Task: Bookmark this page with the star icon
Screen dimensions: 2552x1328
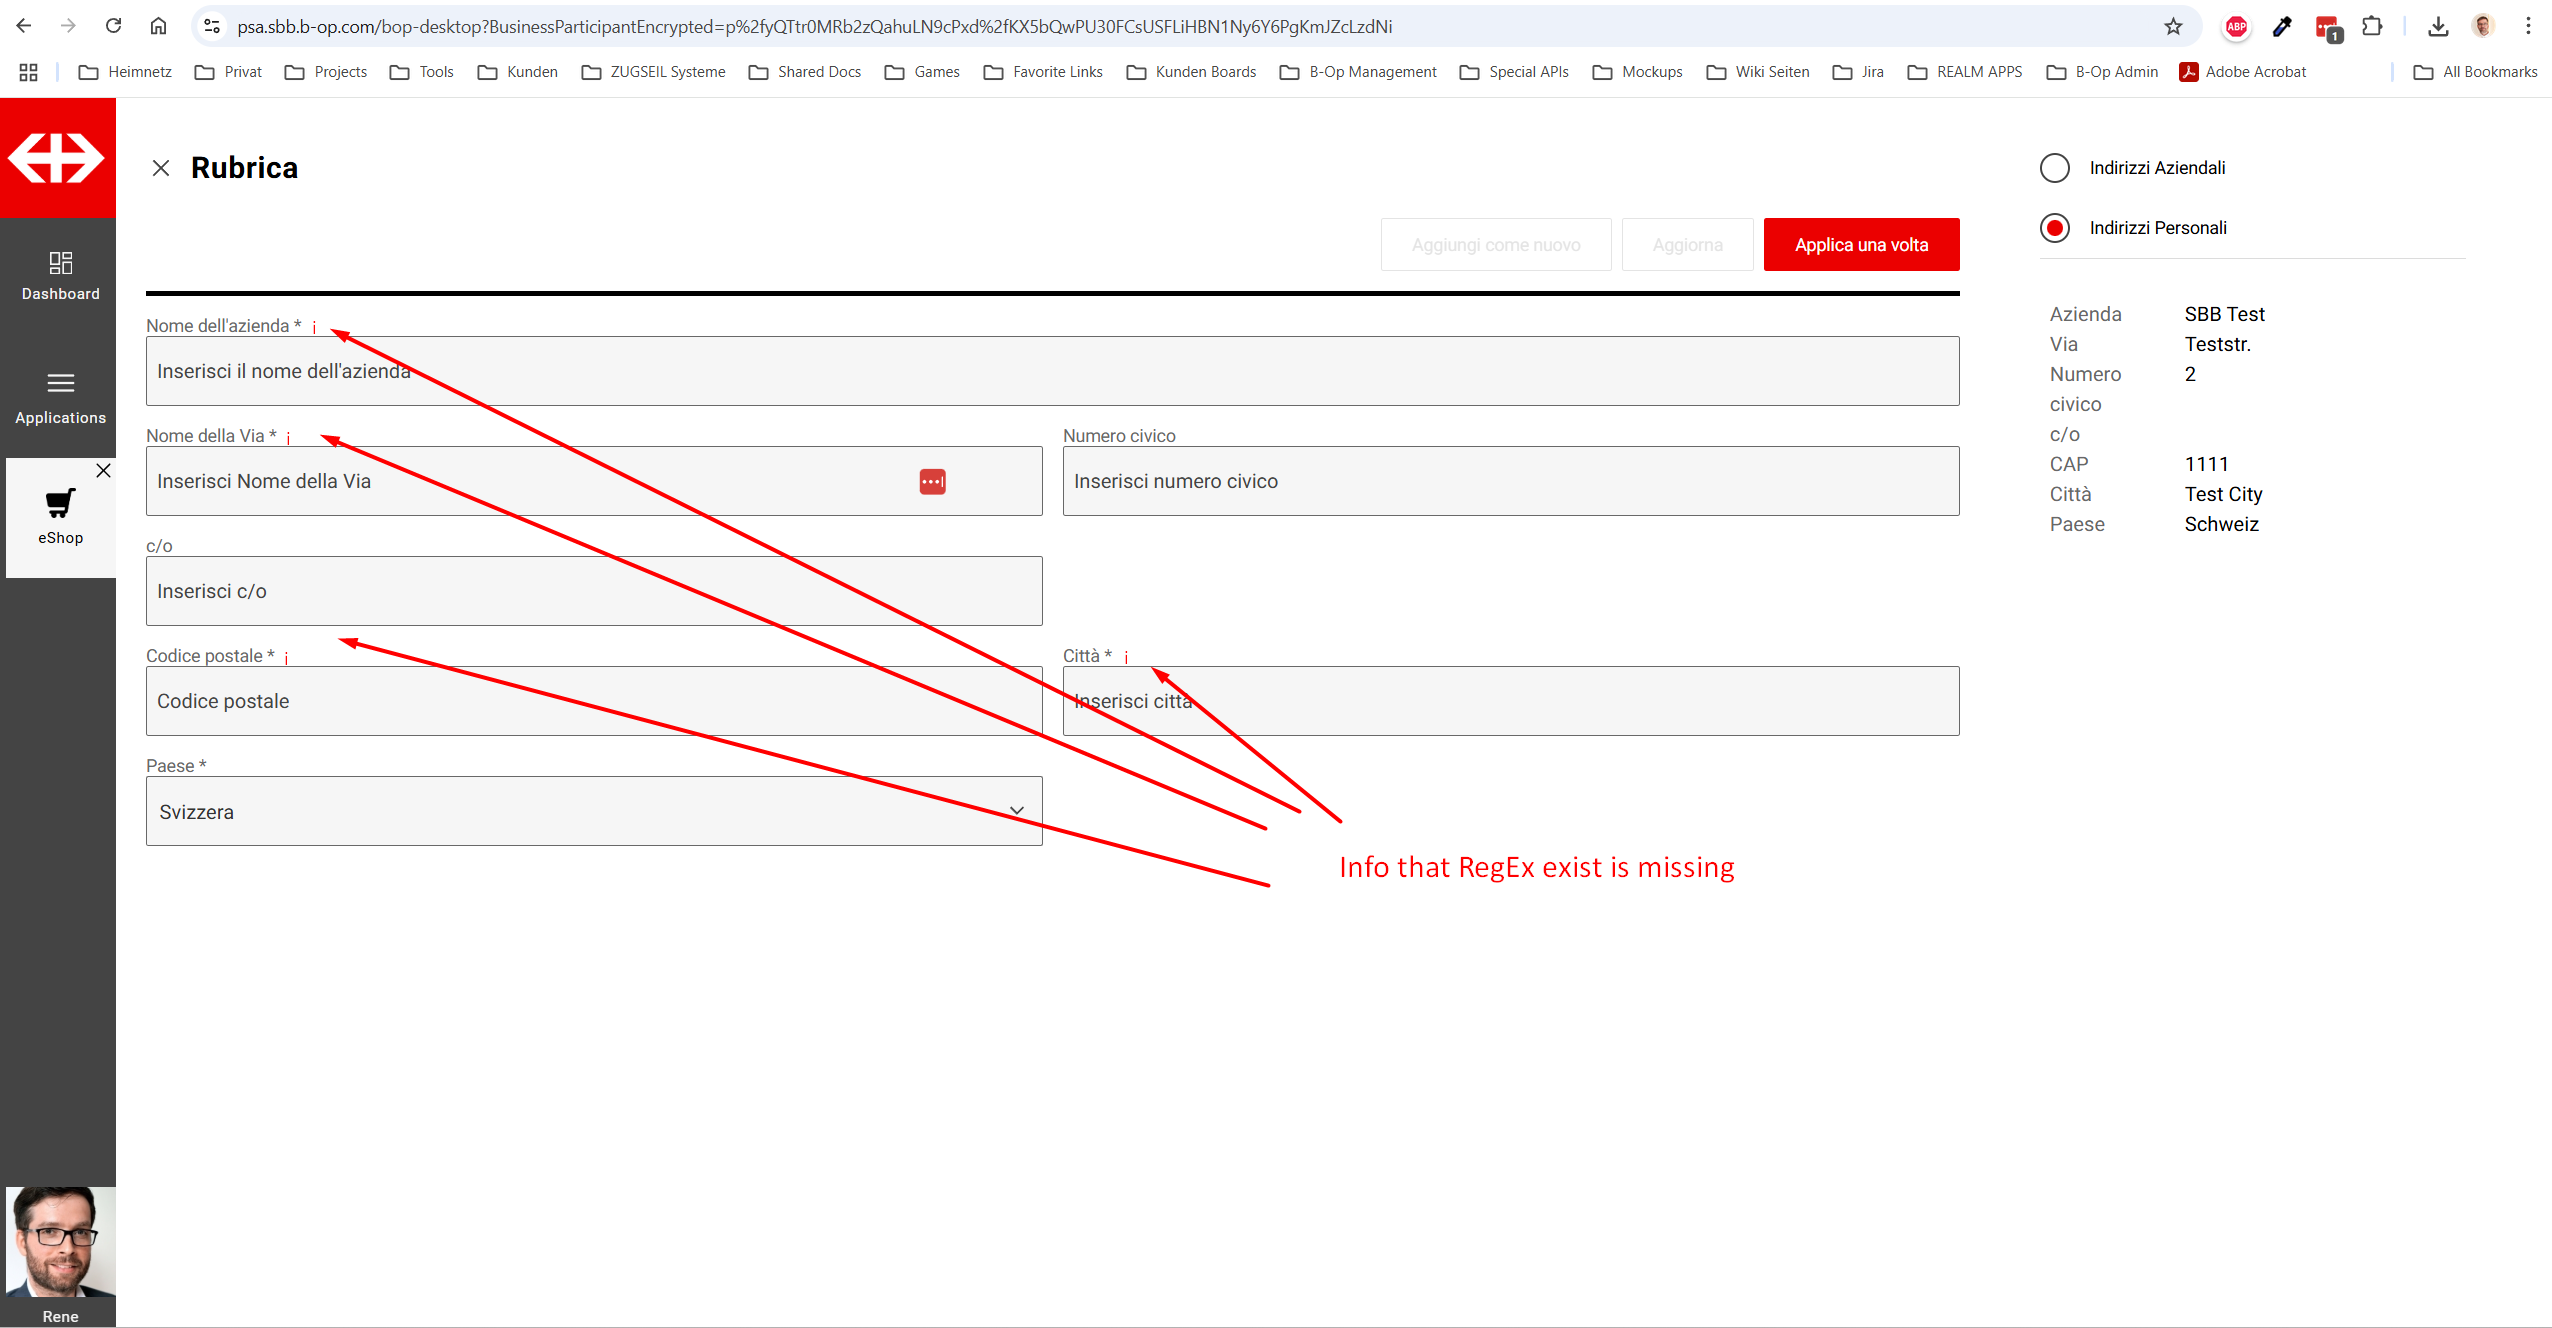Action: 2173,27
